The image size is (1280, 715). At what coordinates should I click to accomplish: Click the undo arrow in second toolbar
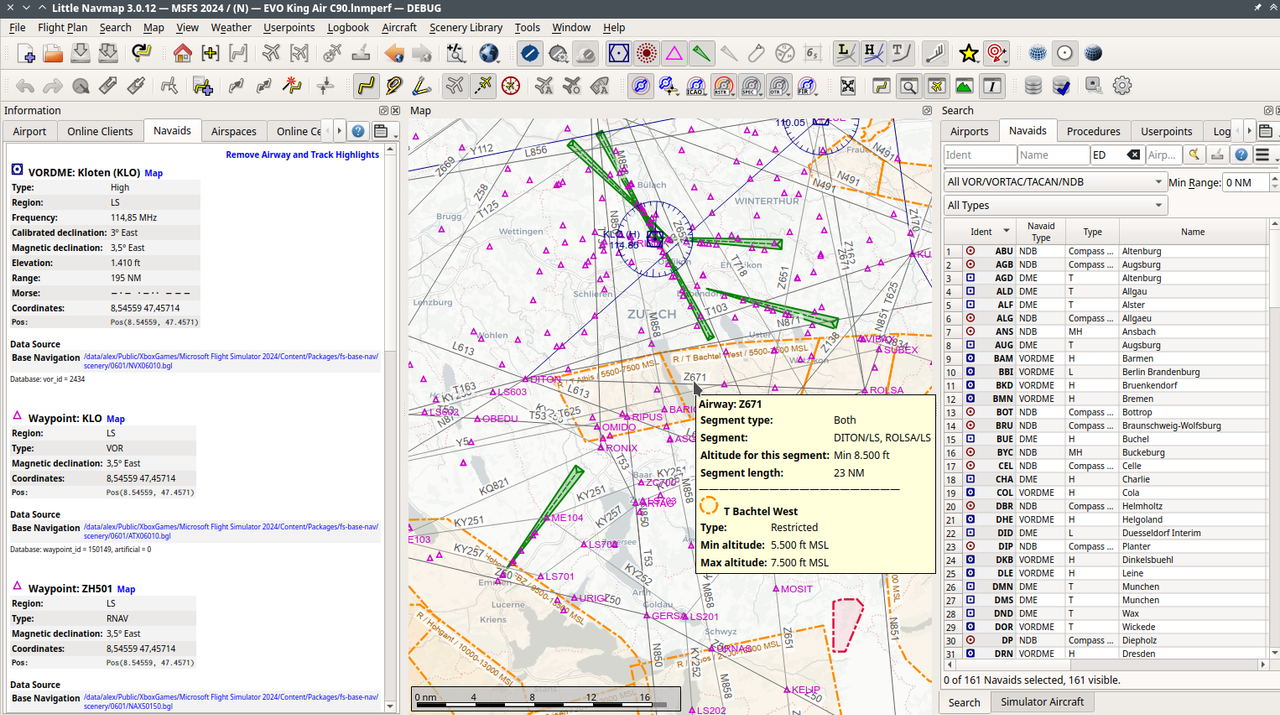pyautogui.click(x=24, y=86)
